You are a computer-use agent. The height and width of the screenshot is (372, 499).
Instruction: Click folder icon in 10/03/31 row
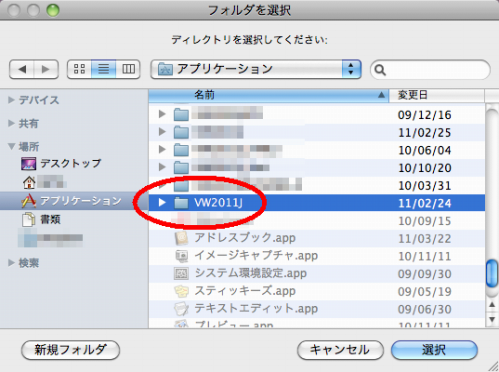click(181, 185)
